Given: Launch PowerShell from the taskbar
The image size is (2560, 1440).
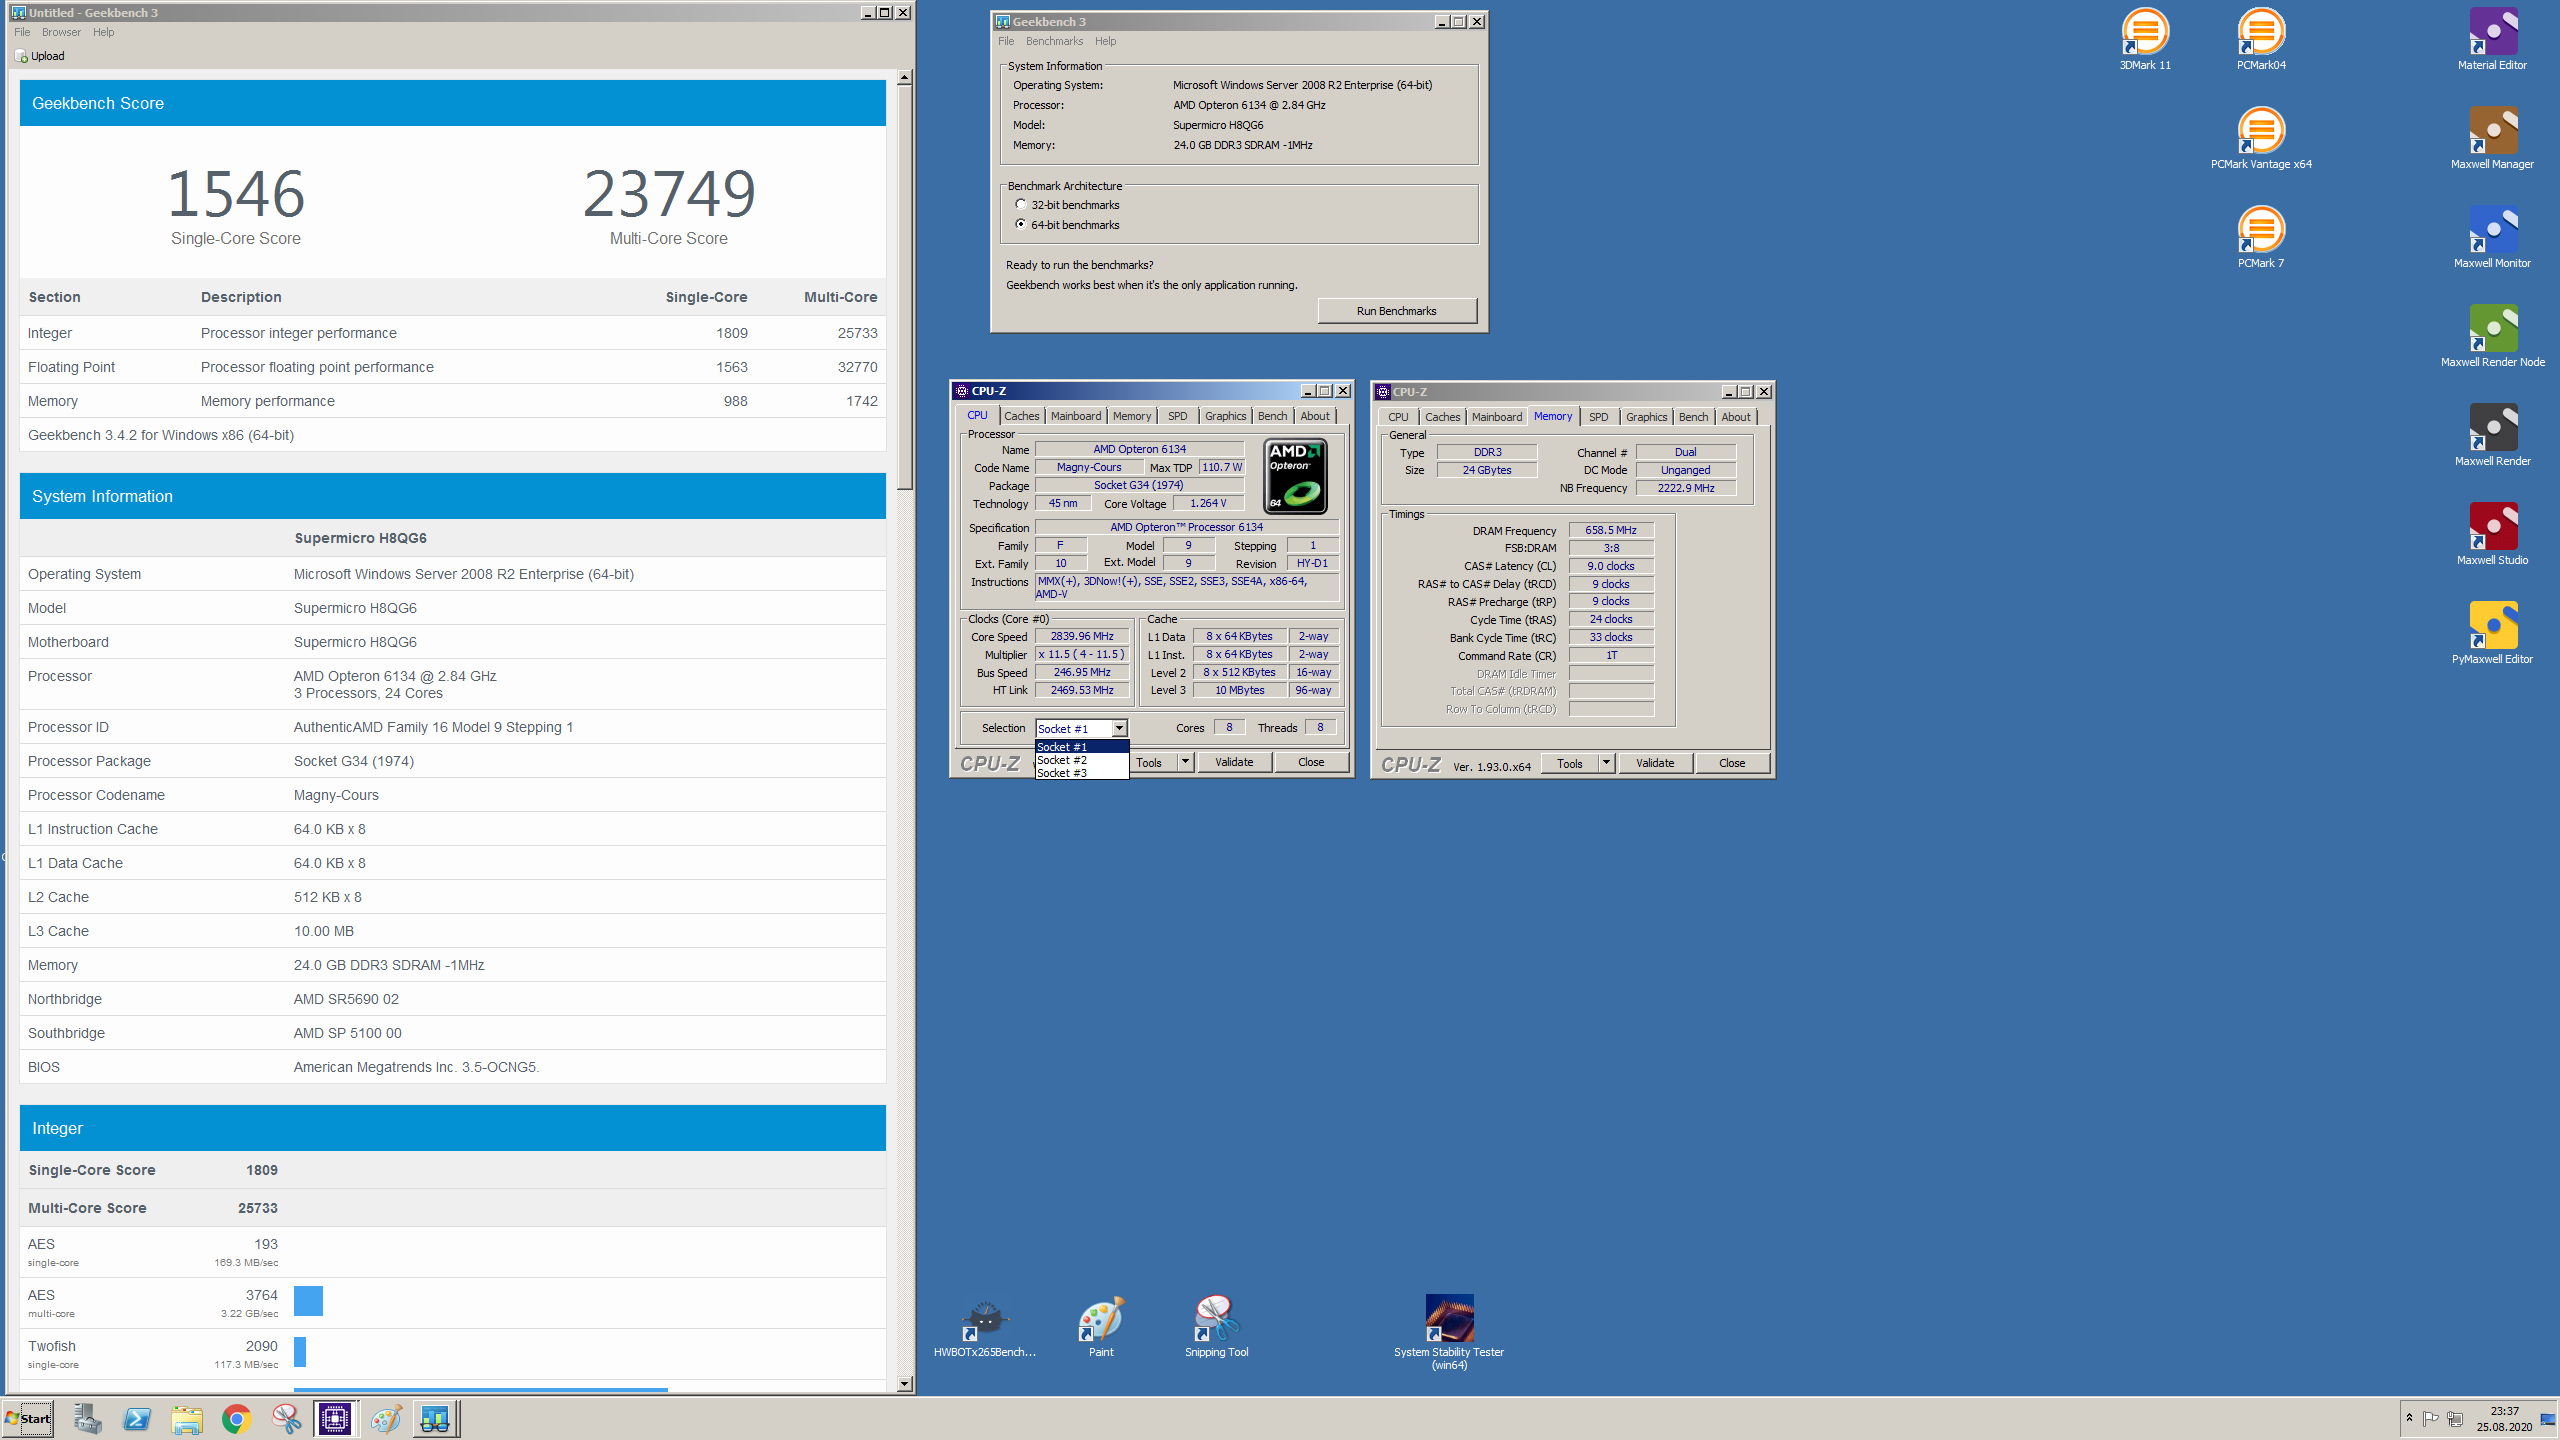Looking at the screenshot, I should (x=137, y=1419).
